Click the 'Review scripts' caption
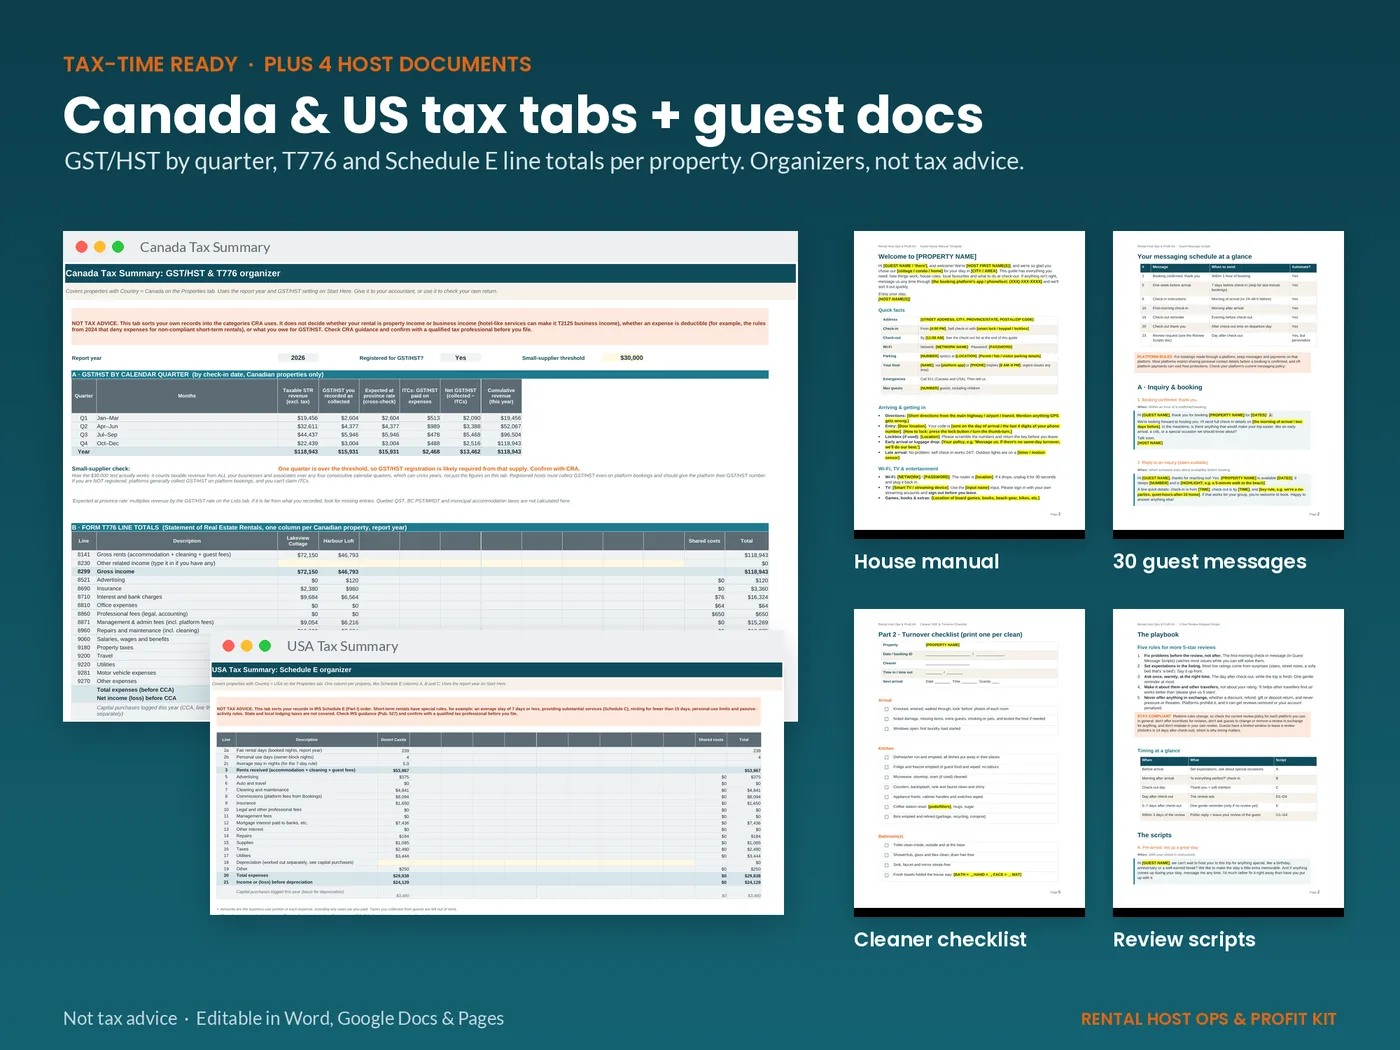Viewport: 1400px width, 1050px height. (1184, 940)
